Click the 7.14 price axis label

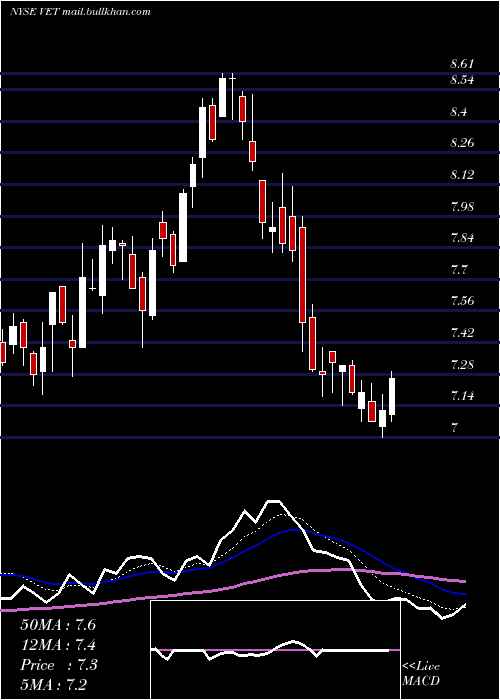pos(462,396)
